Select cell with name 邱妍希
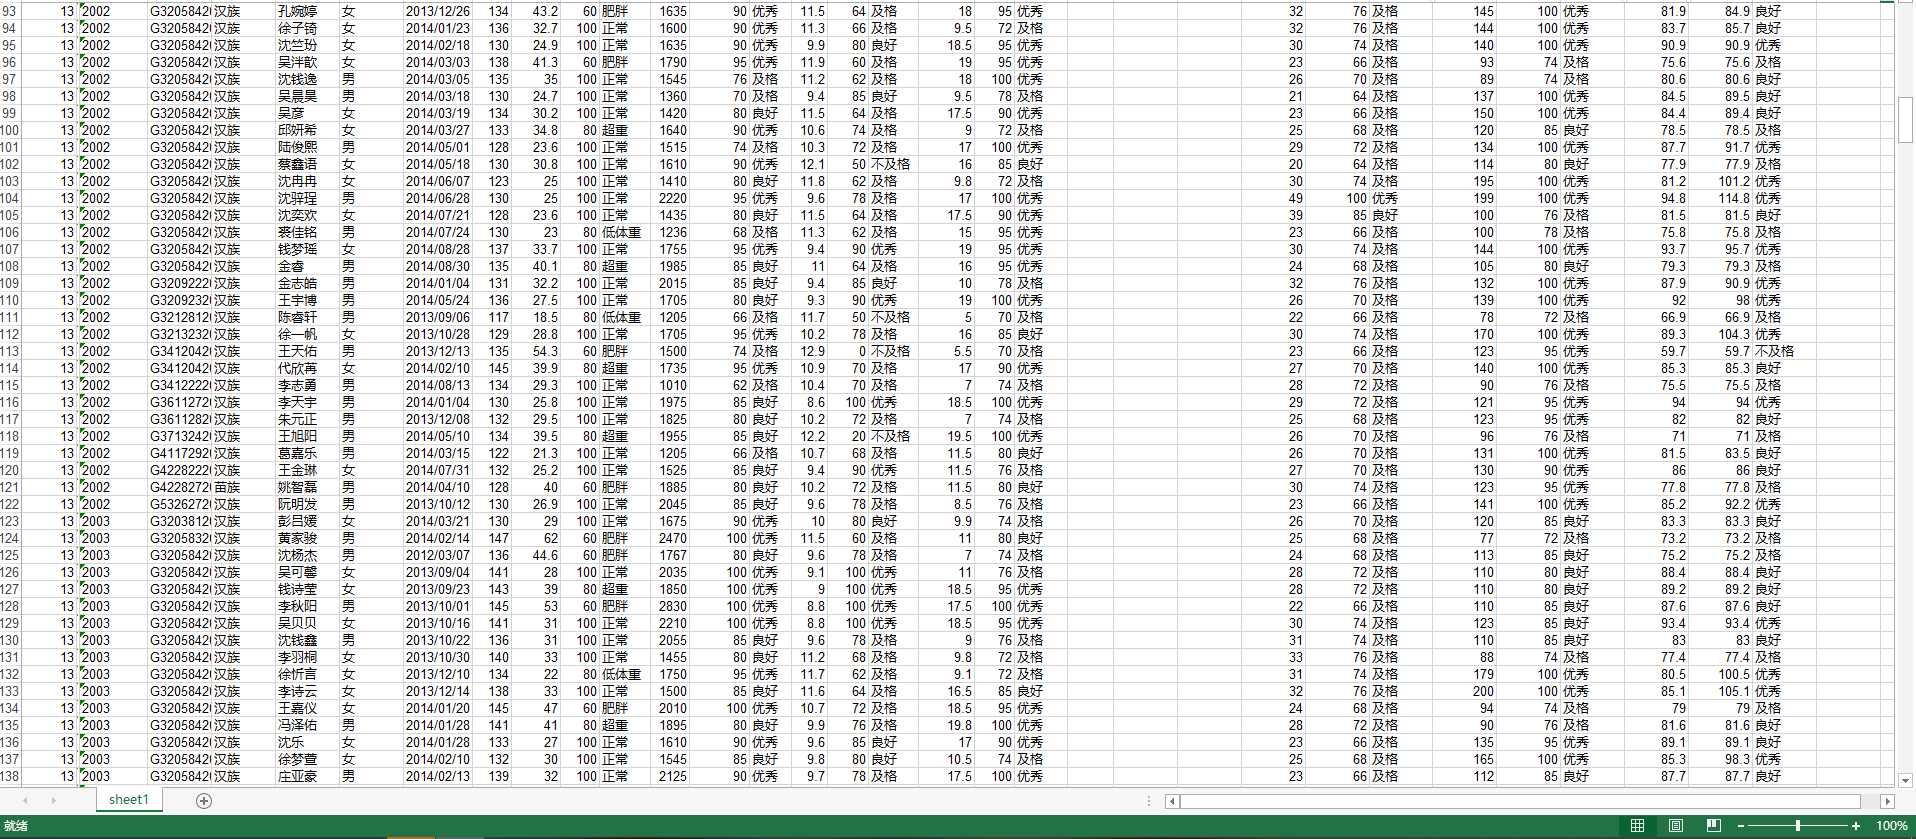 pyautogui.click(x=306, y=130)
